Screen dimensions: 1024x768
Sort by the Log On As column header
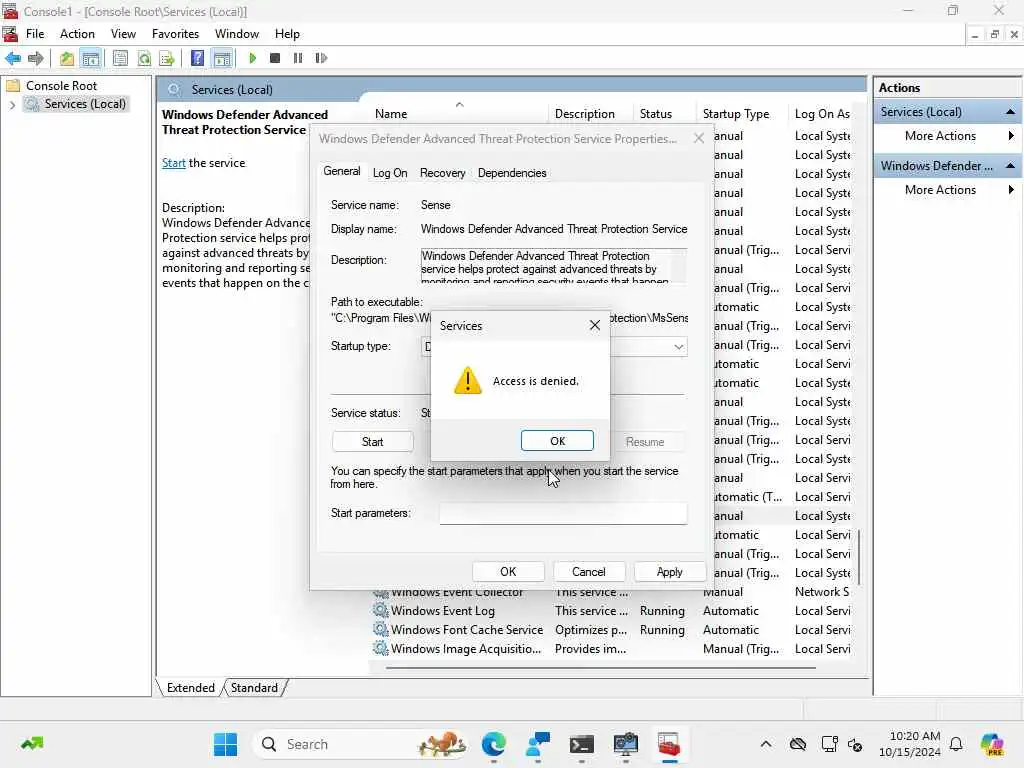821,114
